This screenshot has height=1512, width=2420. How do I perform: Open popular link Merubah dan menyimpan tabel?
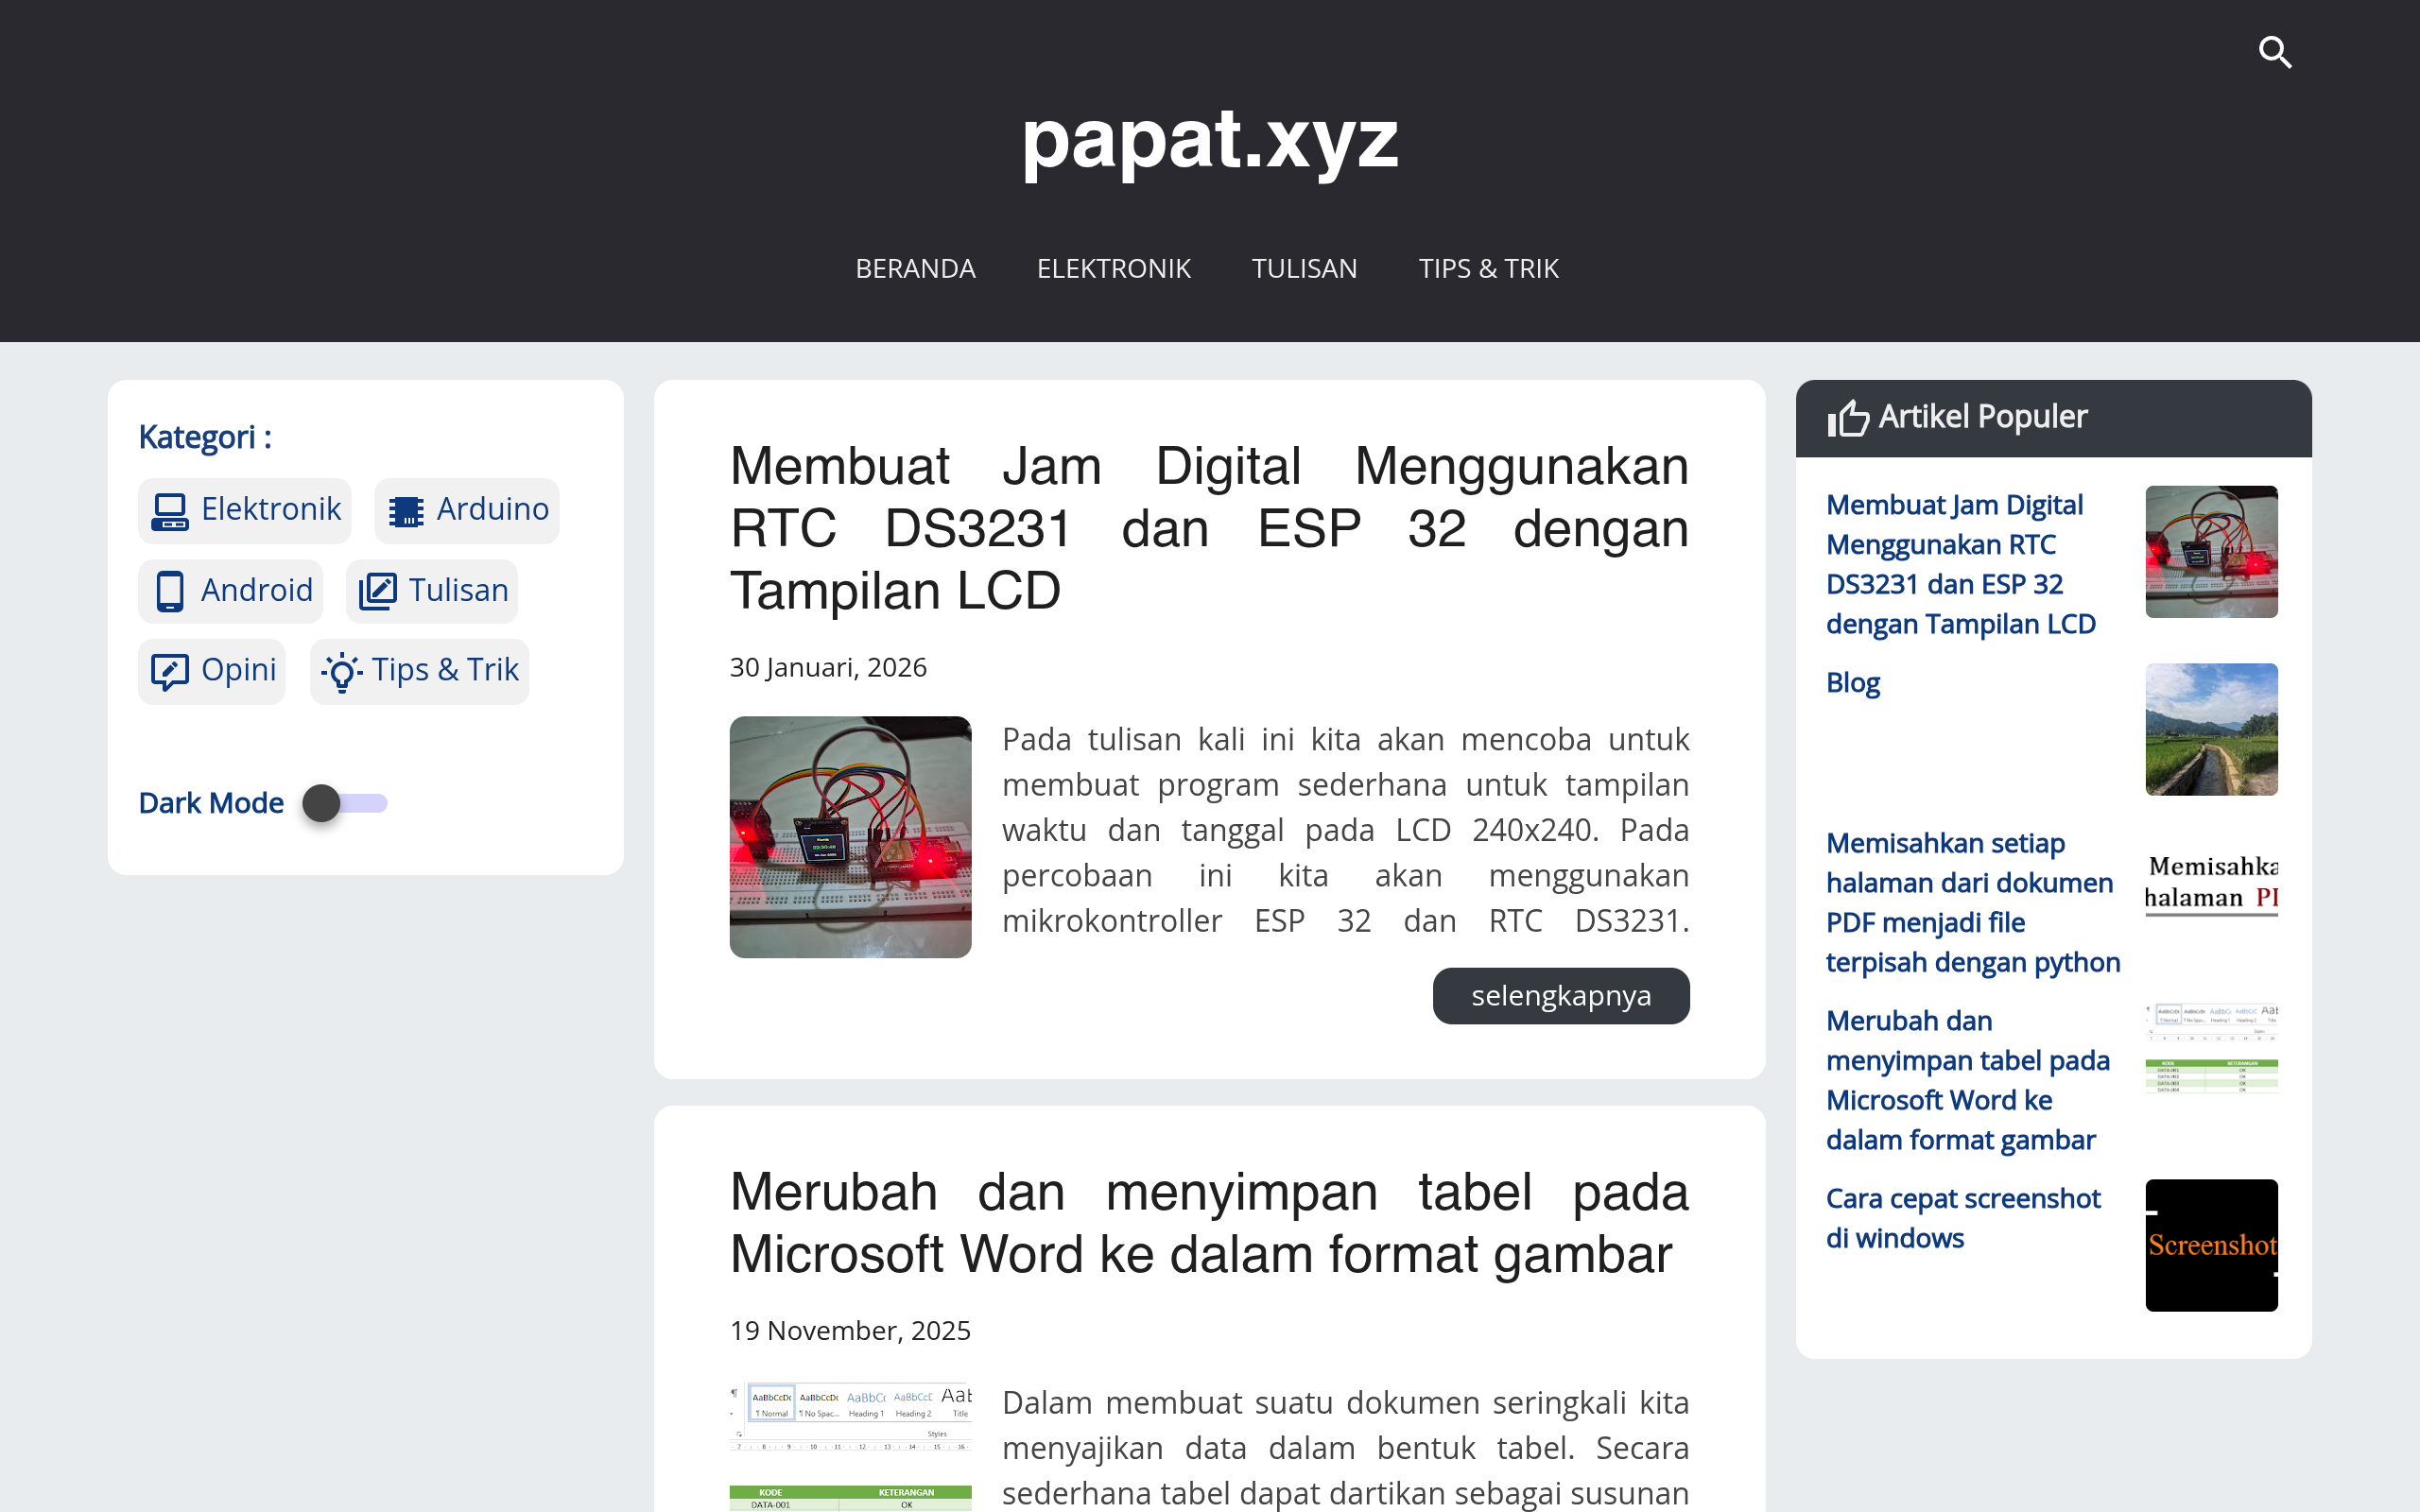pos(1967,1080)
